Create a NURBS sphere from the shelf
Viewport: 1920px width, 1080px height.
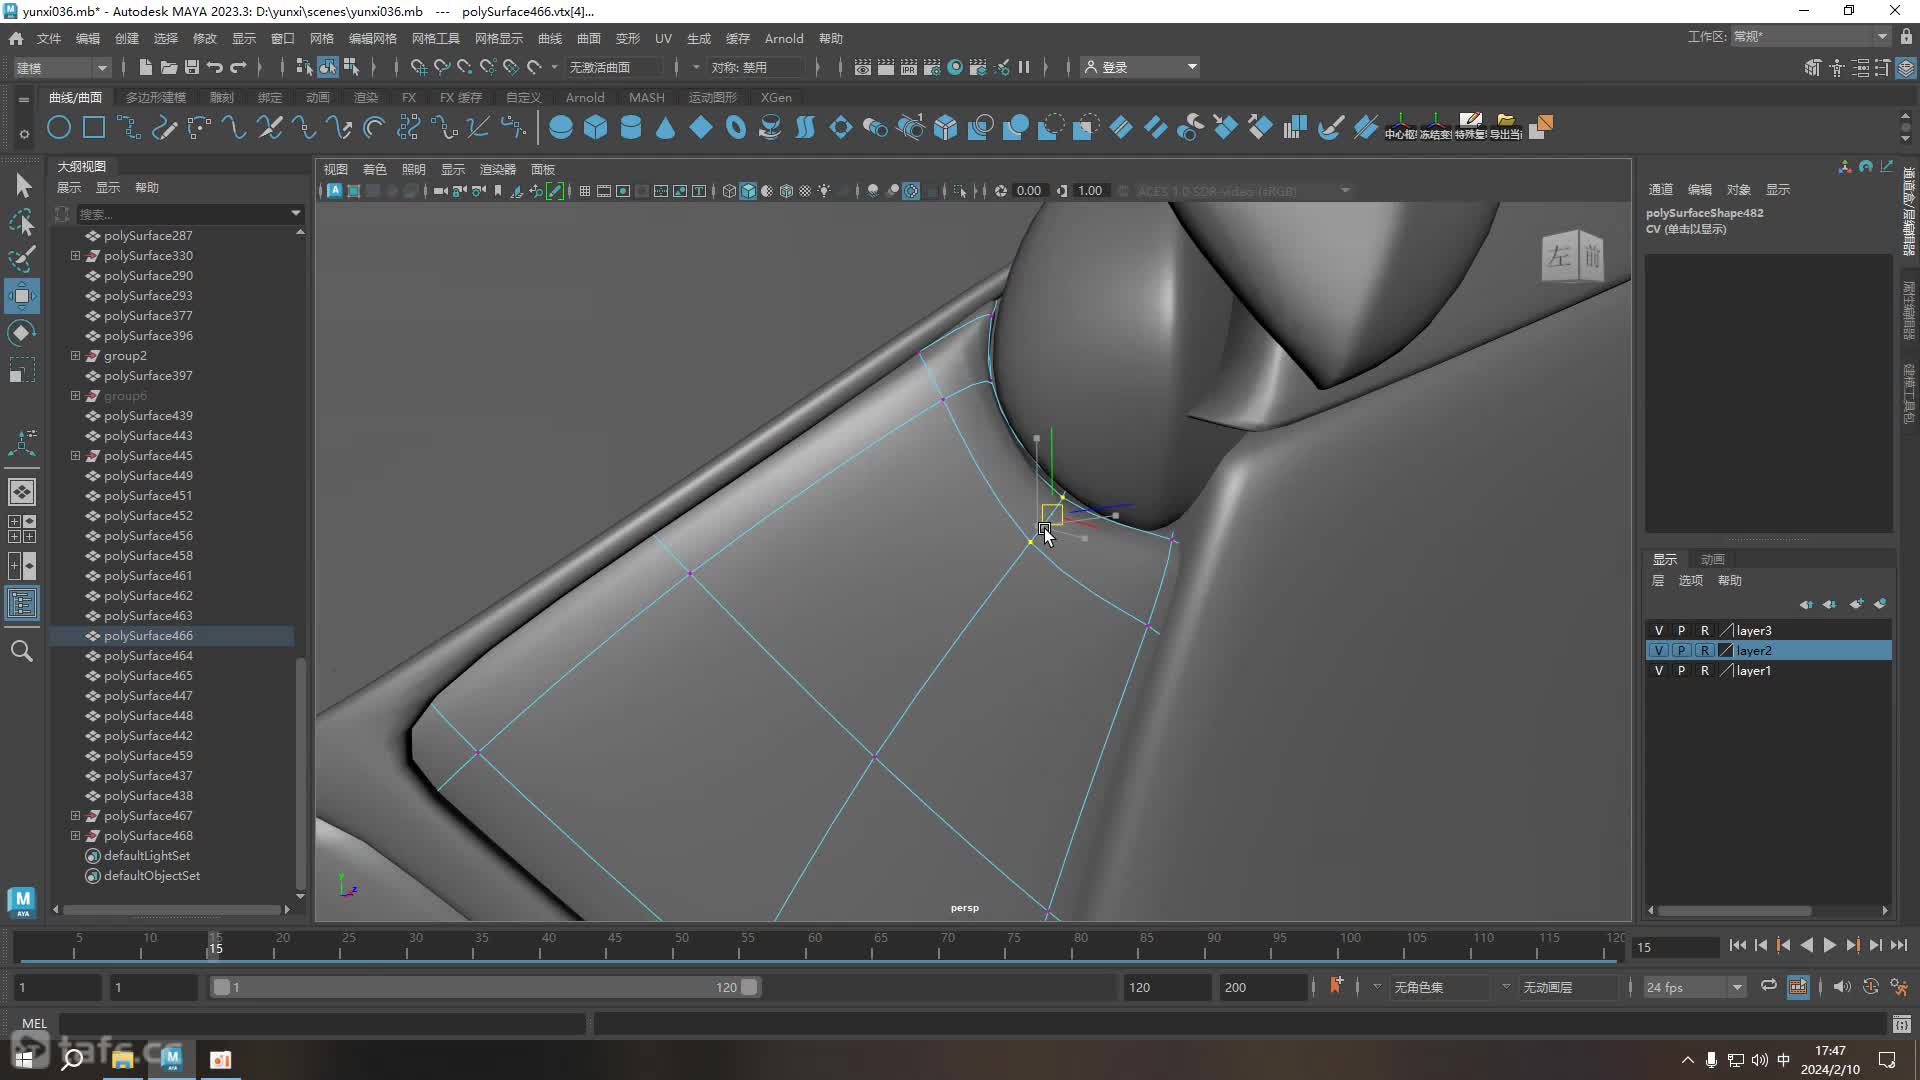561,128
